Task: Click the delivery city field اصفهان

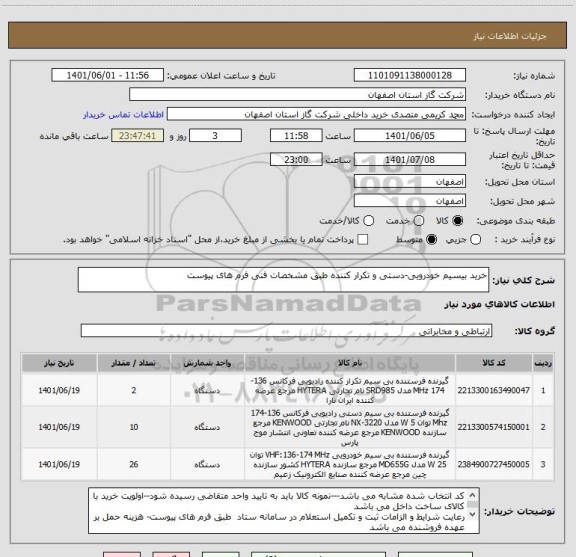Action: click(x=410, y=201)
